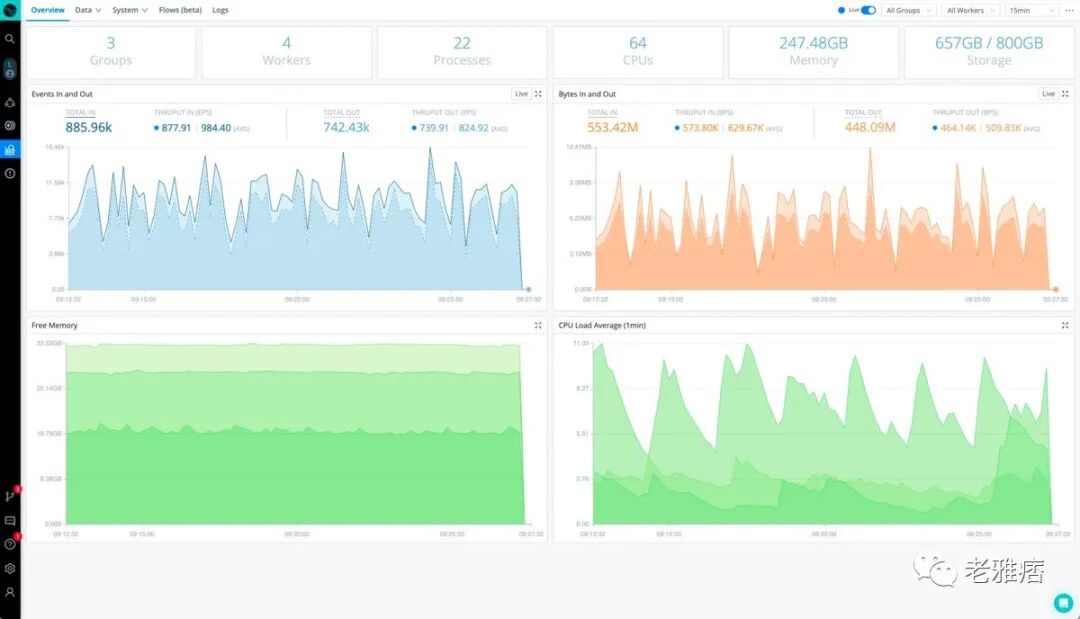
Task: Click the orange end marker on bytes chart
Action: tap(1055, 290)
